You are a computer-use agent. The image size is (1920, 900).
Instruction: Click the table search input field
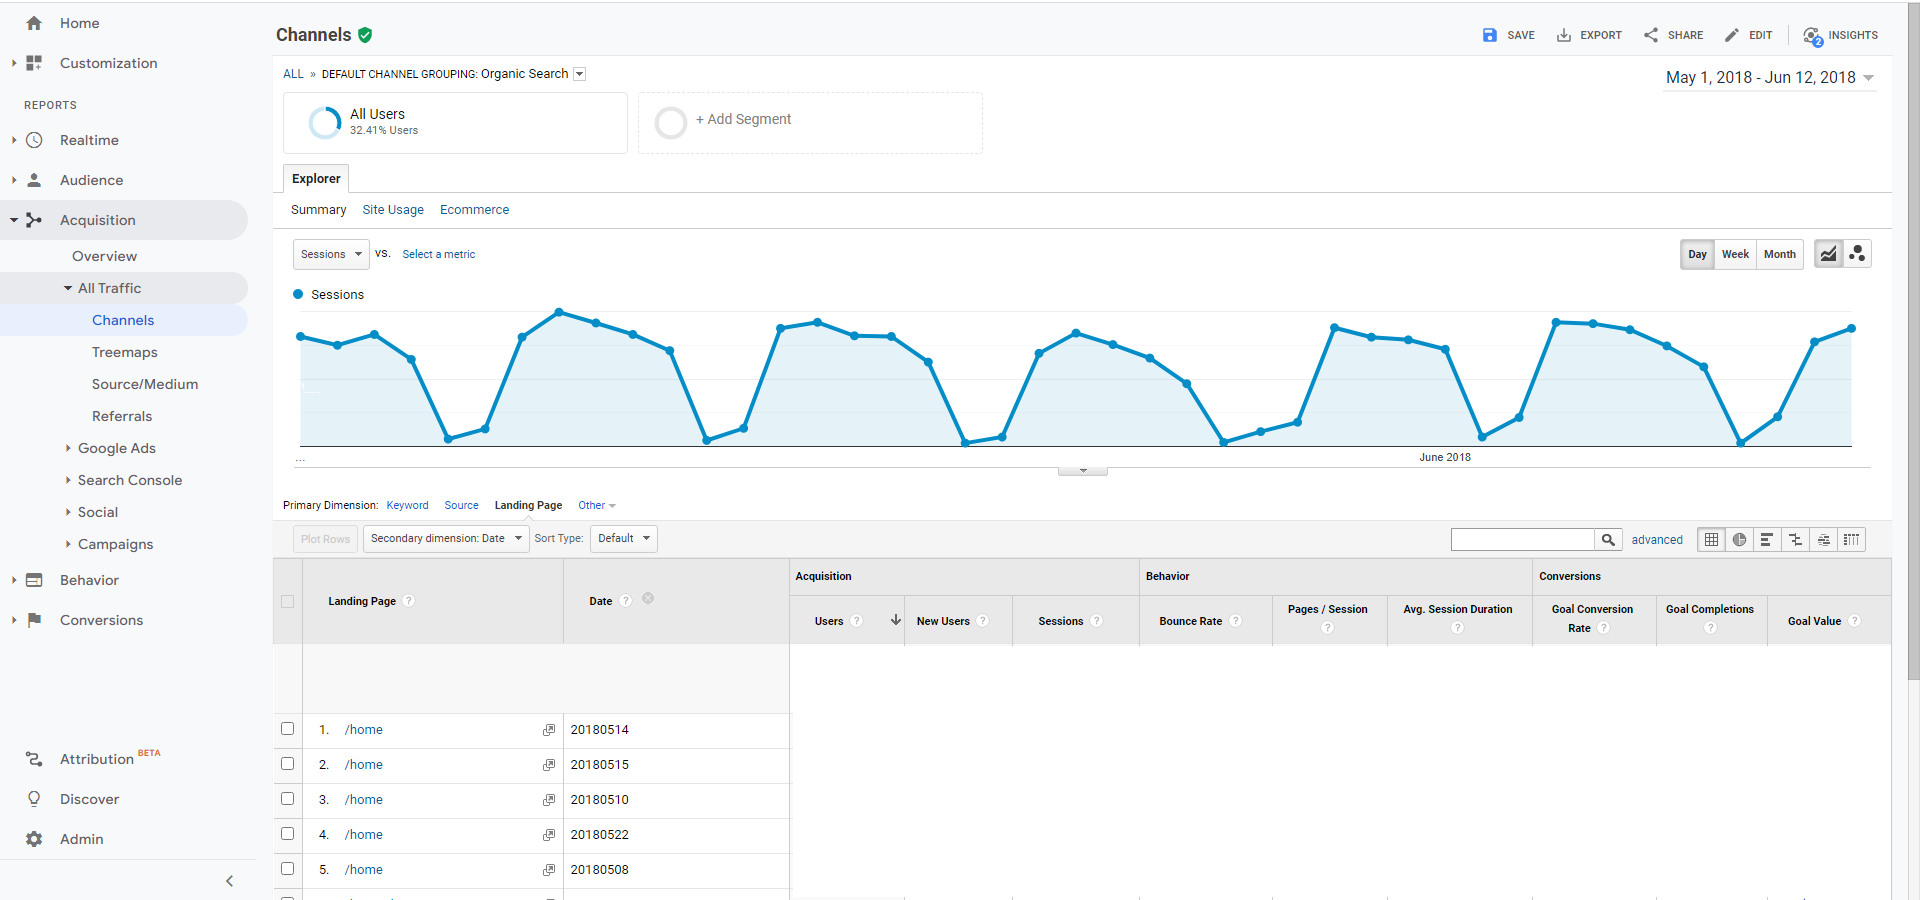point(1522,540)
